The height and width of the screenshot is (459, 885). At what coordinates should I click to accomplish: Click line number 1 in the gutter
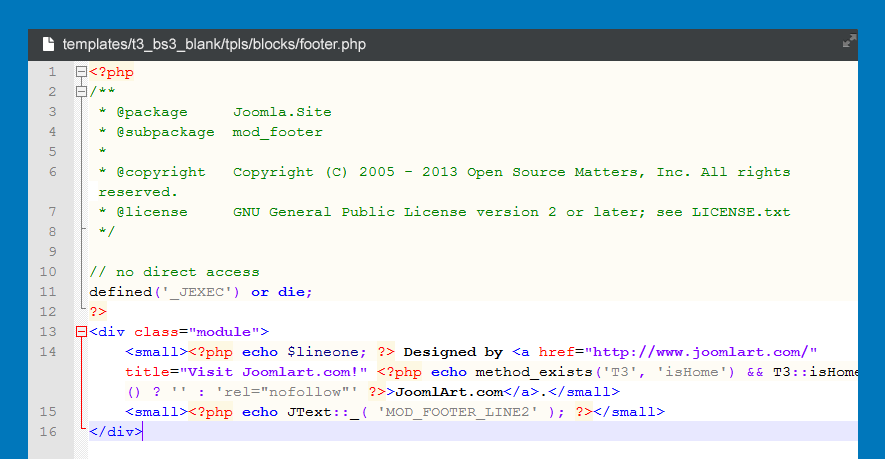pos(52,72)
